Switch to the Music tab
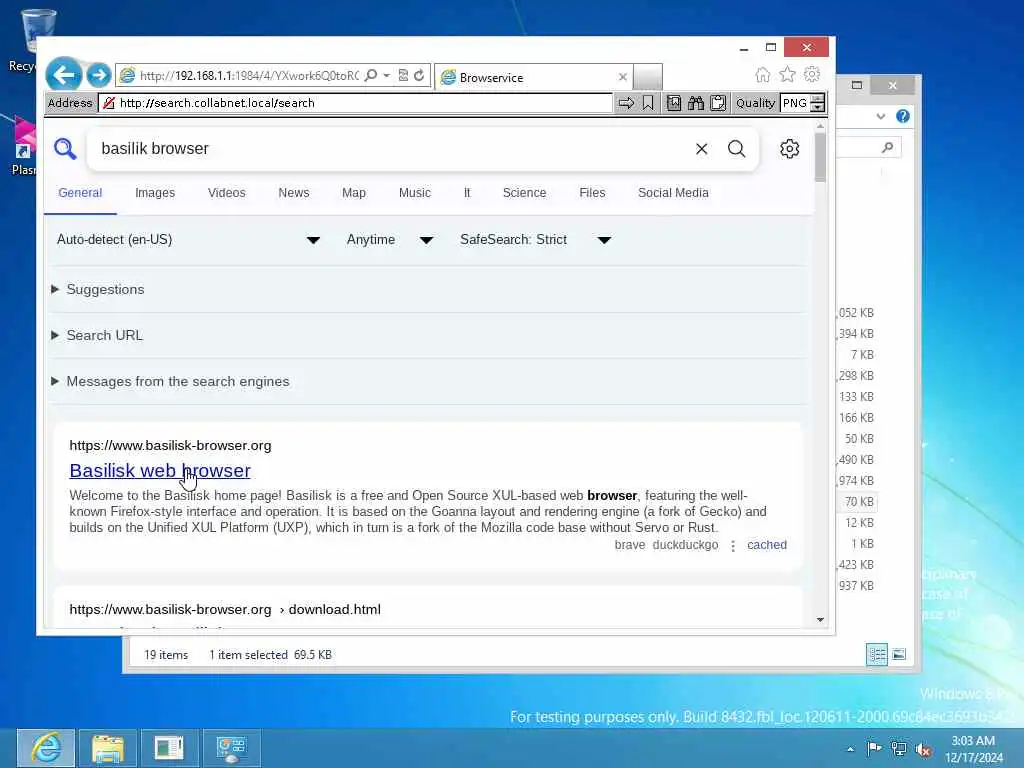Image resolution: width=1024 pixels, height=768 pixels. [415, 193]
